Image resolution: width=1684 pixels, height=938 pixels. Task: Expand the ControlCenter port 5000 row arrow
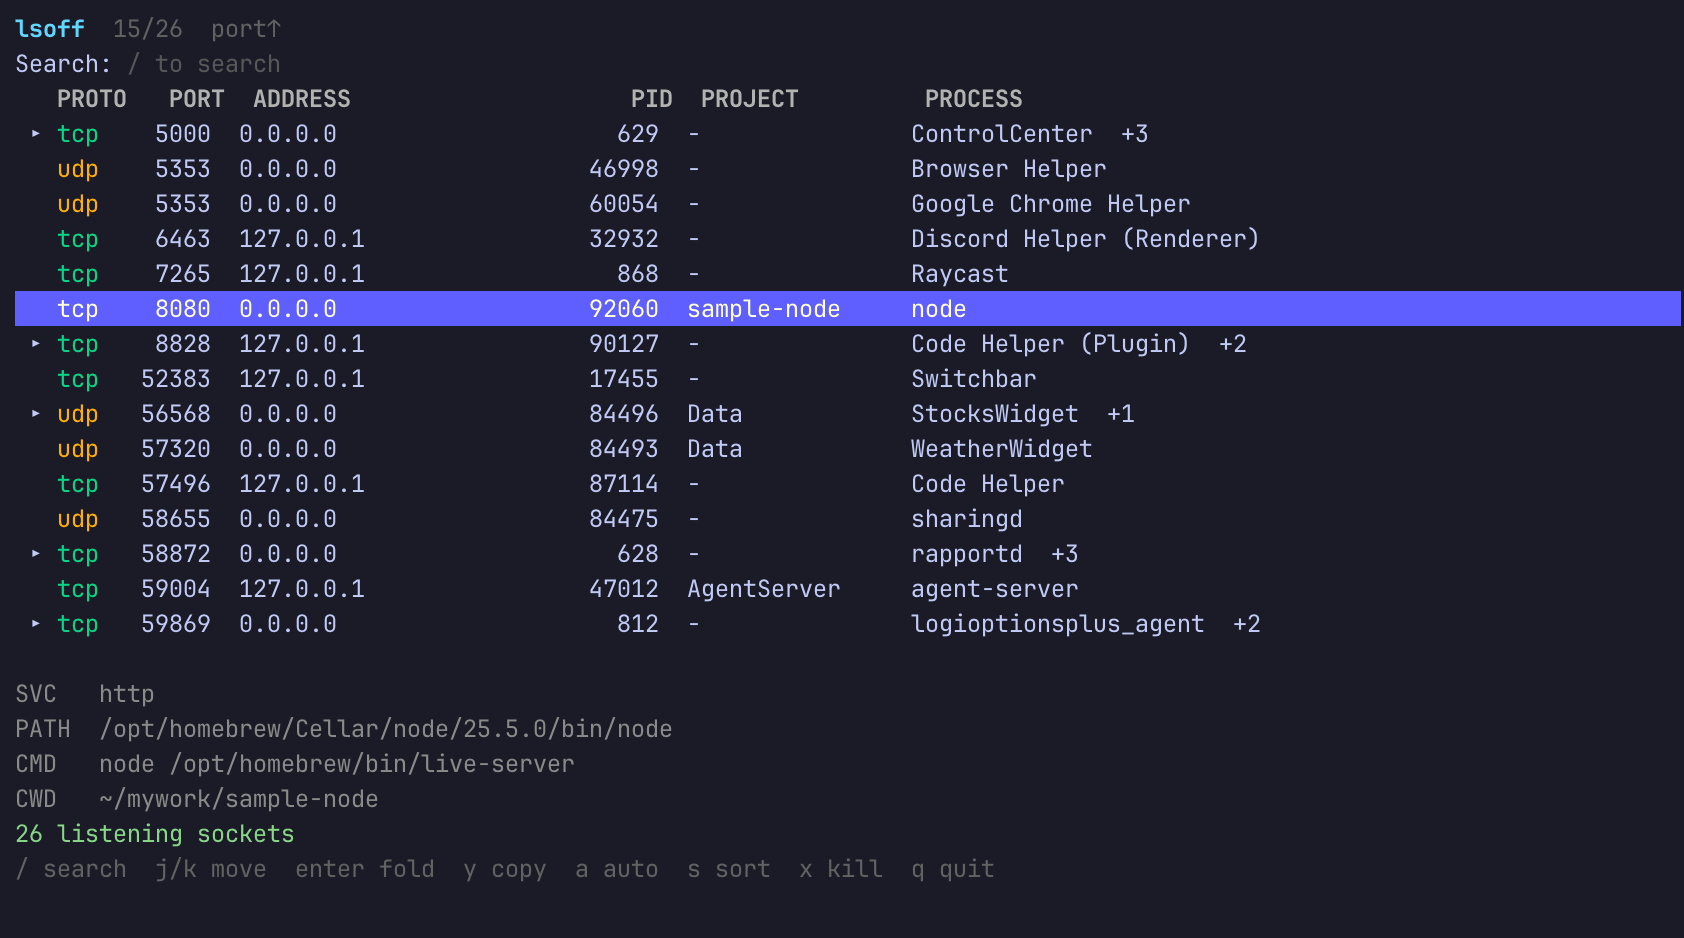click(x=36, y=133)
